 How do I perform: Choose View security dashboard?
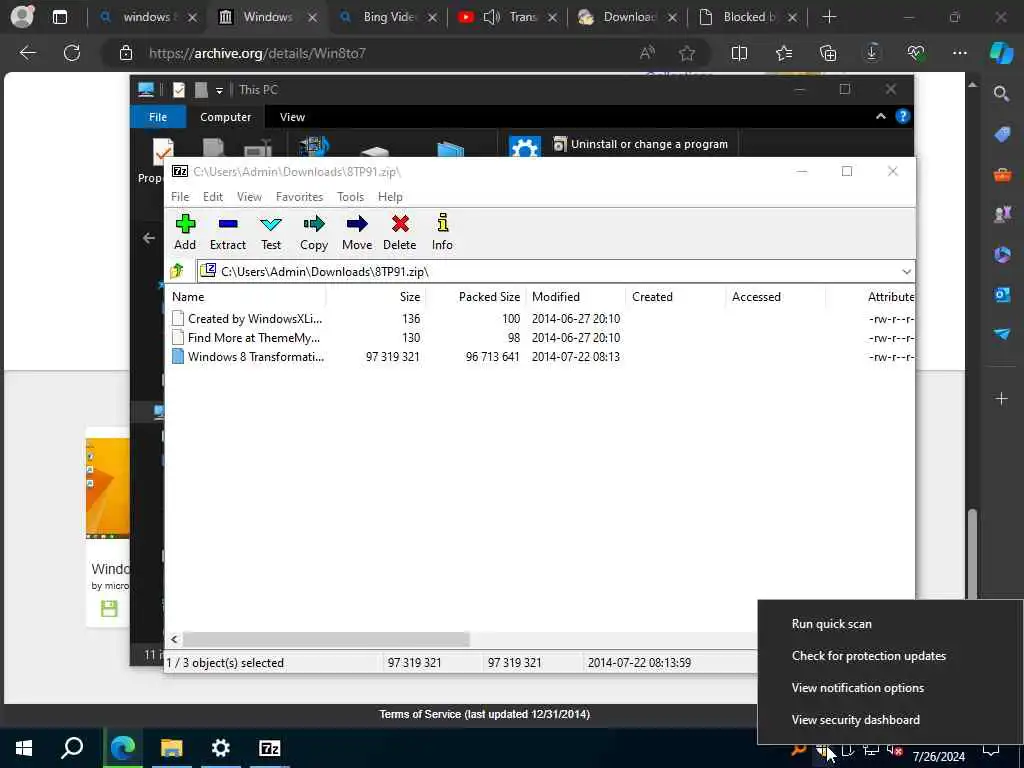pos(856,720)
